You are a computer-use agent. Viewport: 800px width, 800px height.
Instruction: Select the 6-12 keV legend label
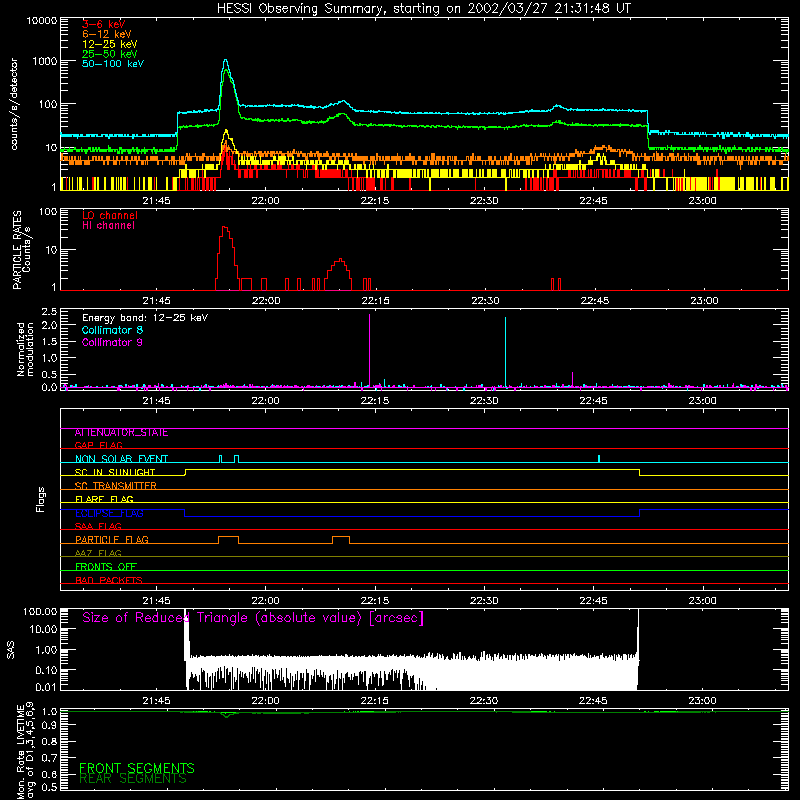click(x=107, y=34)
